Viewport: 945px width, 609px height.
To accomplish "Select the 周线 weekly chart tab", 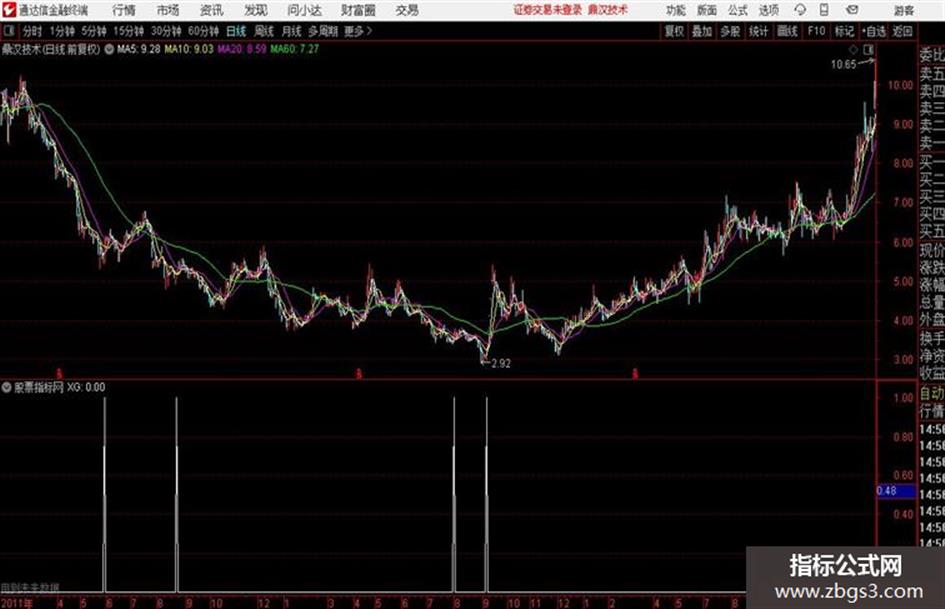I will 264,31.
